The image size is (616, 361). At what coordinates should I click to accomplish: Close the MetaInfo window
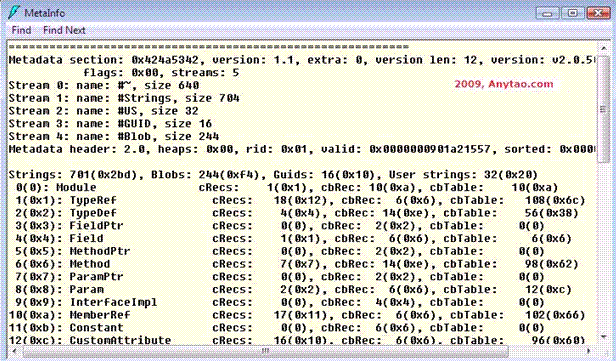click(x=598, y=13)
